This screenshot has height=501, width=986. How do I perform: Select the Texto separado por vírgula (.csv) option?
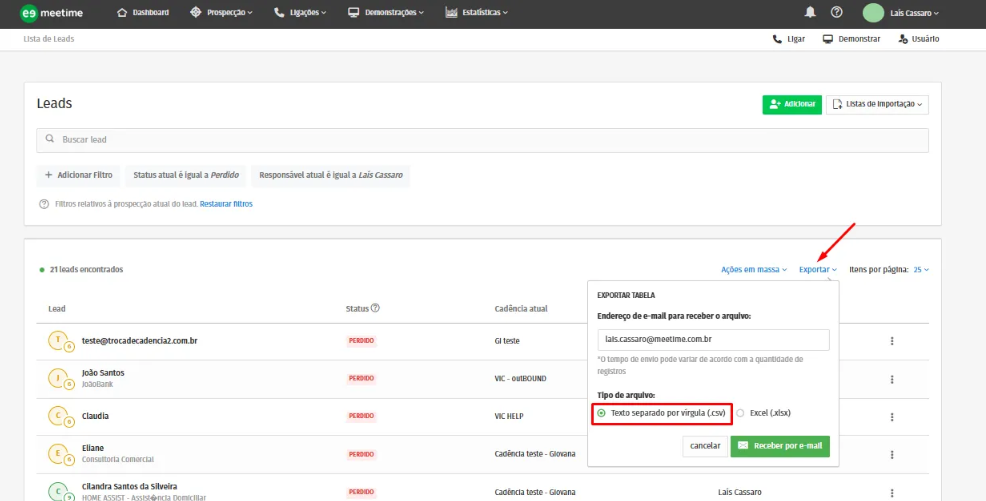tap(662, 413)
